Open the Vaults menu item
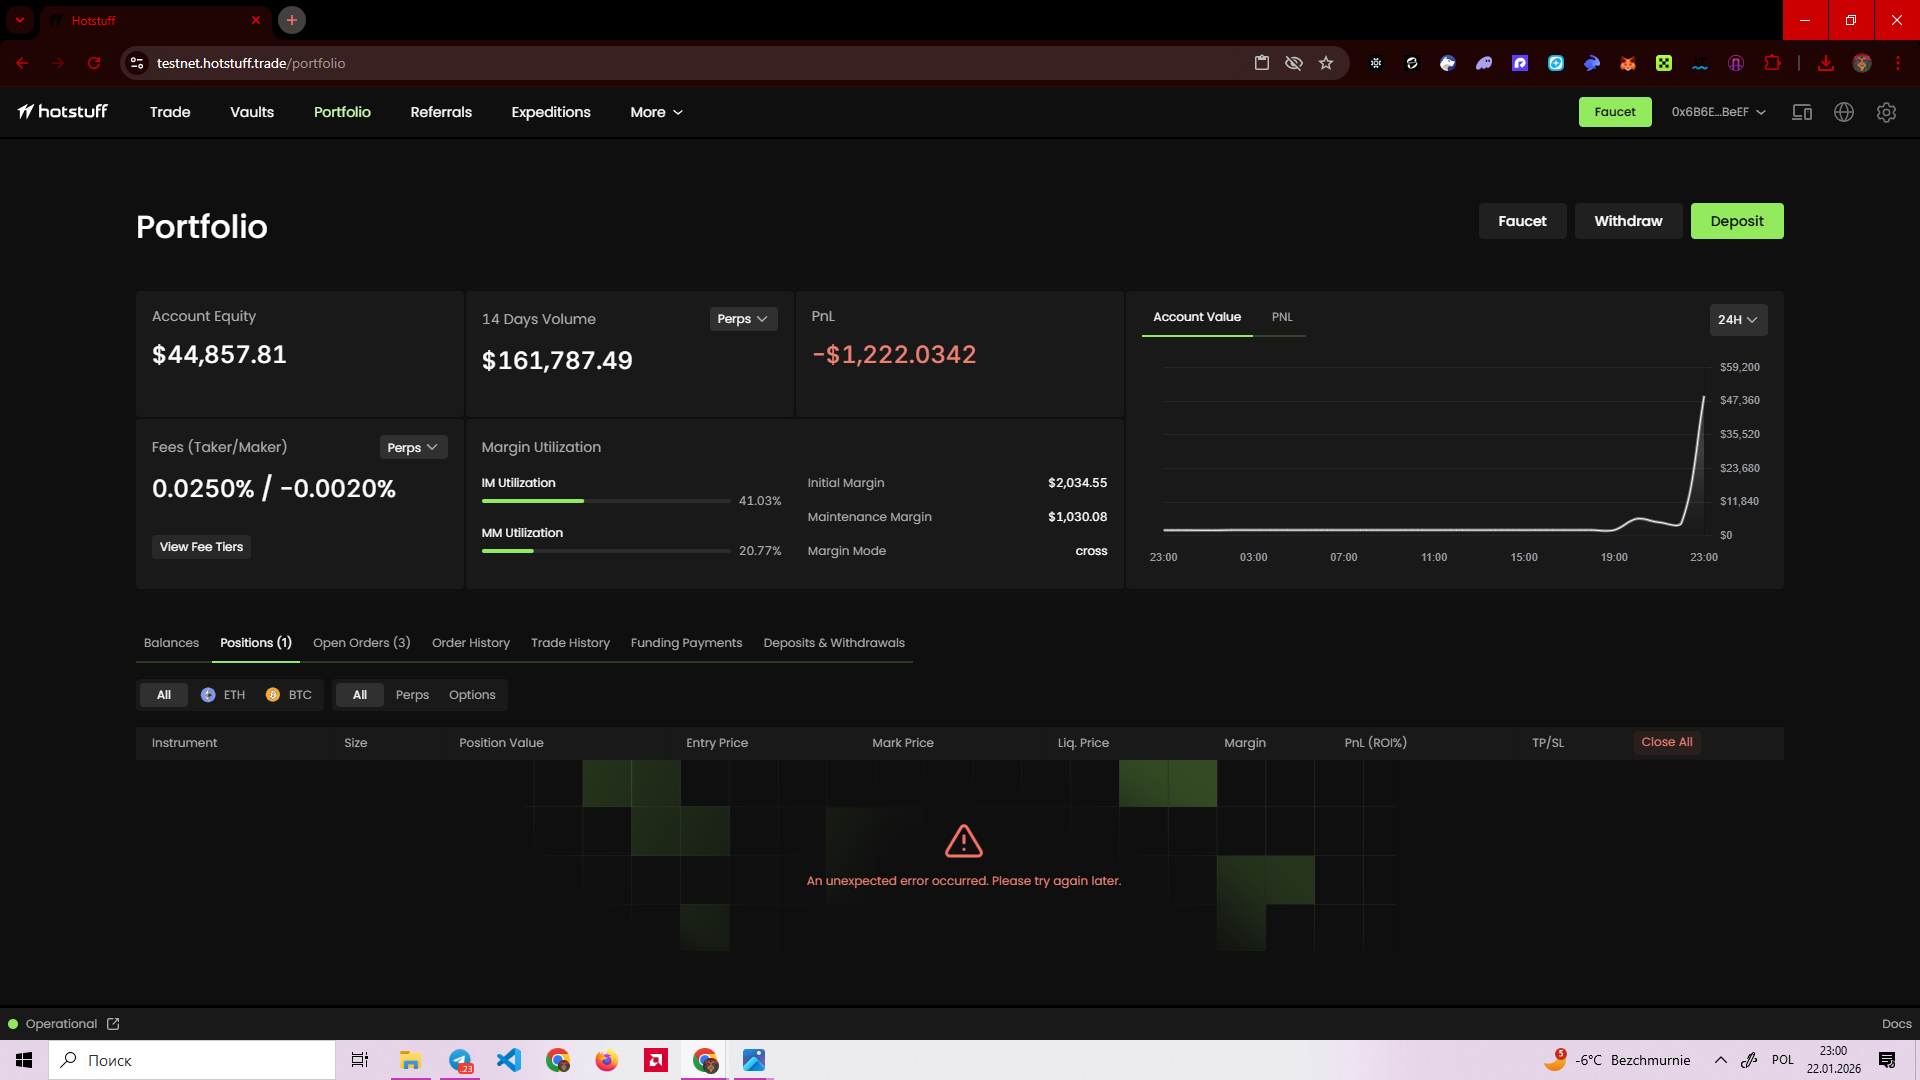The width and height of the screenshot is (1920, 1080). [252, 112]
